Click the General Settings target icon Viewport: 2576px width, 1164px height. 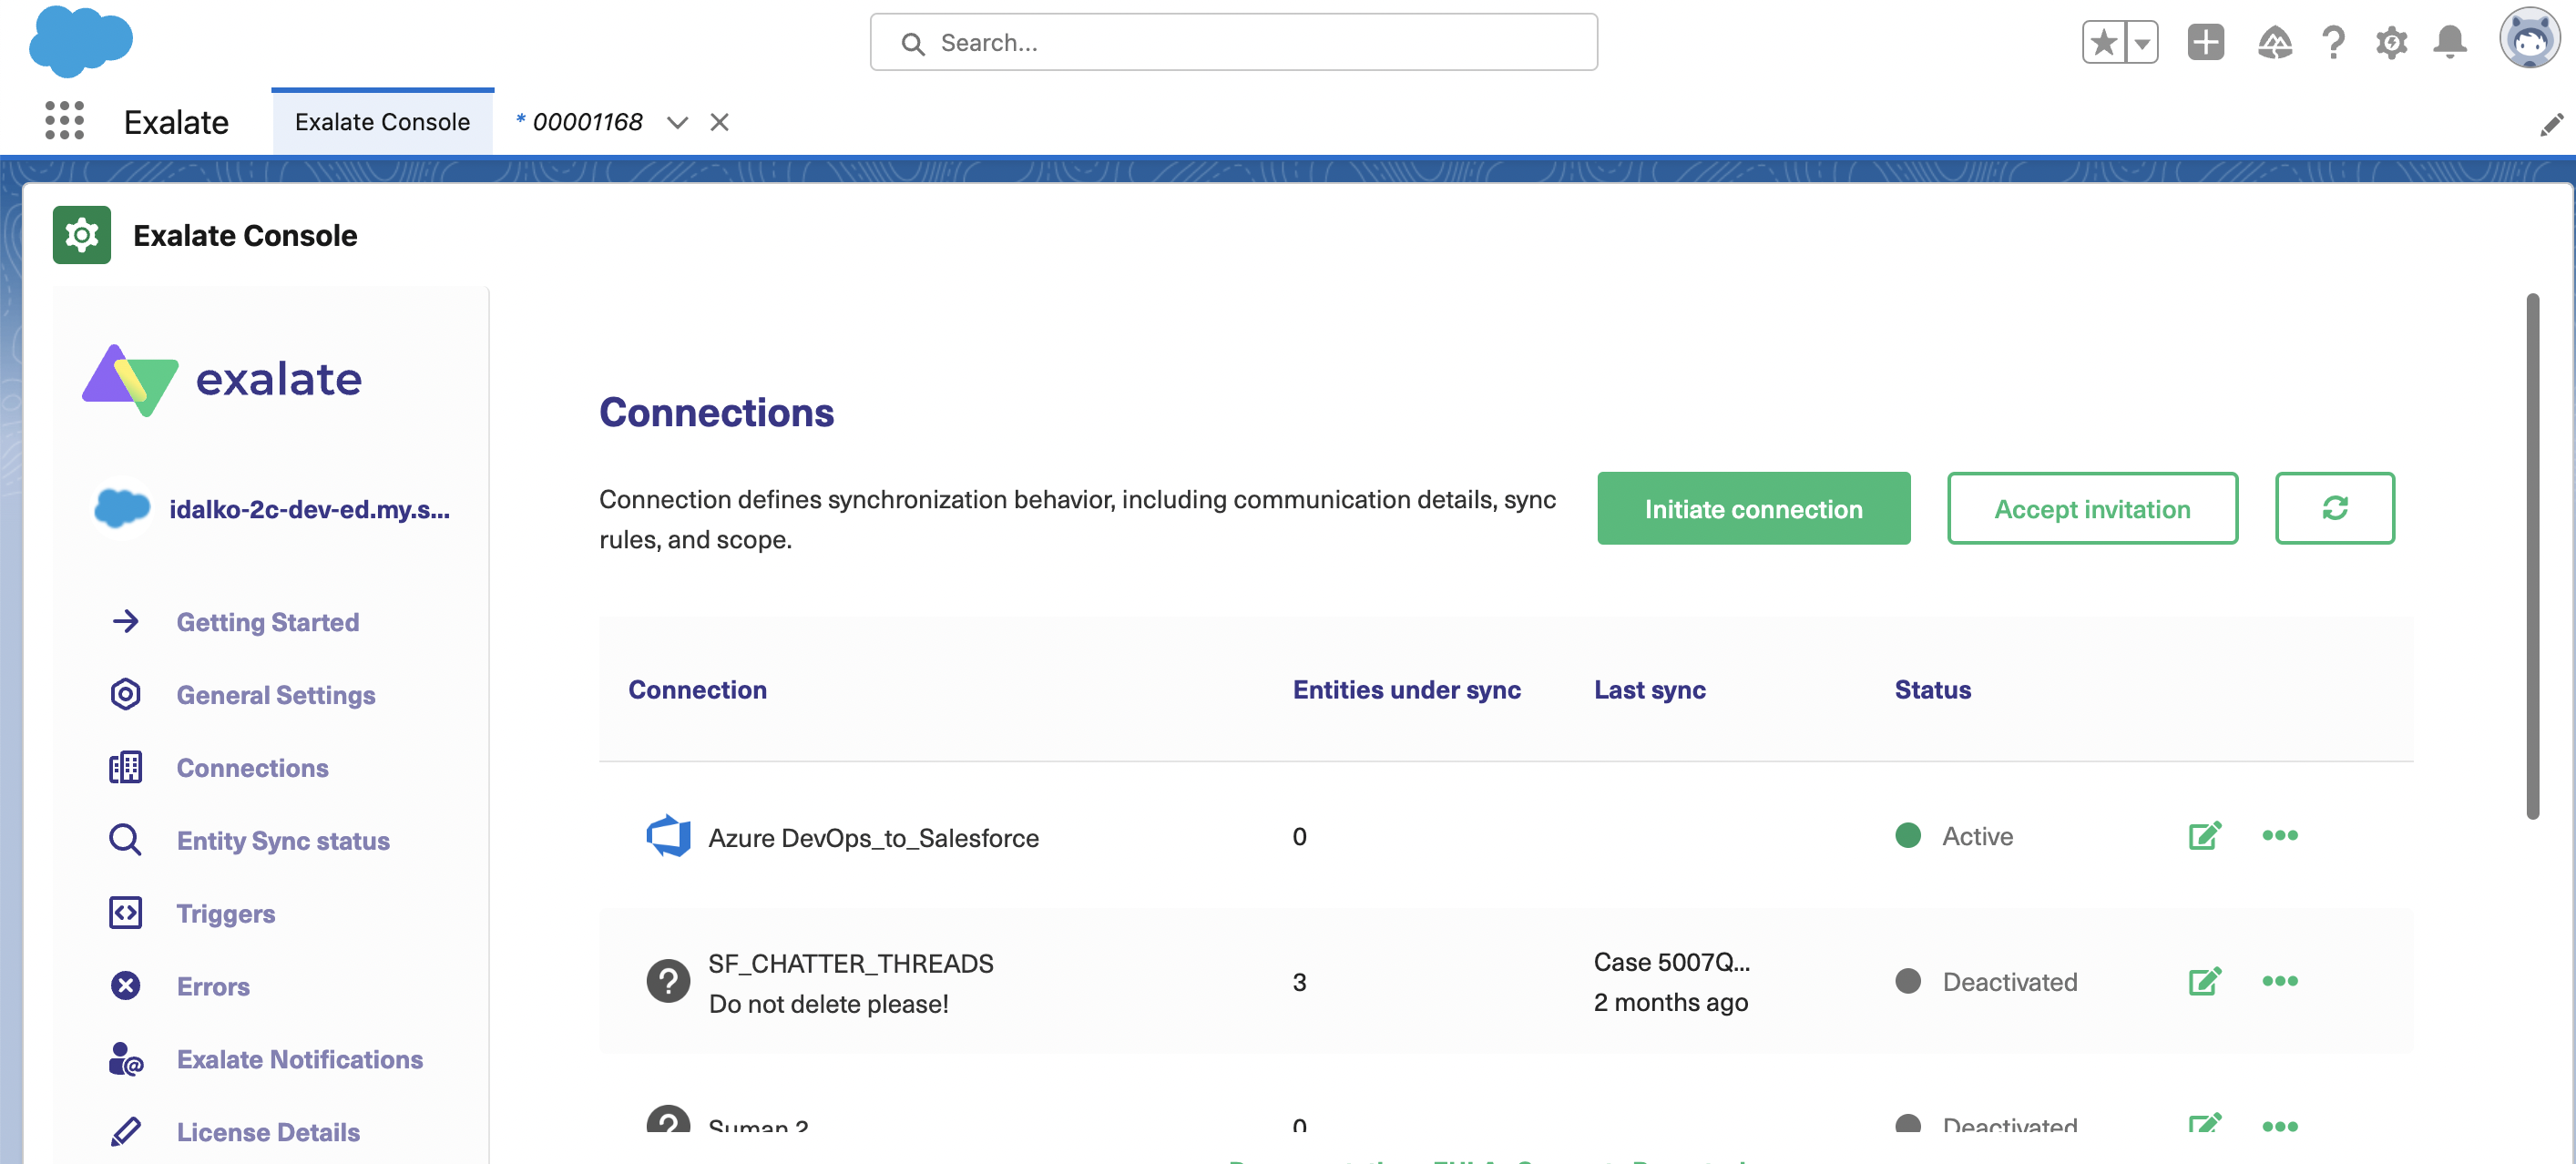click(125, 693)
